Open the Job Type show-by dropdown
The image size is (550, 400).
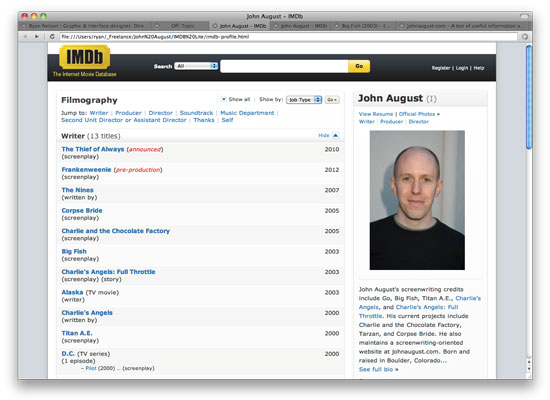(304, 100)
